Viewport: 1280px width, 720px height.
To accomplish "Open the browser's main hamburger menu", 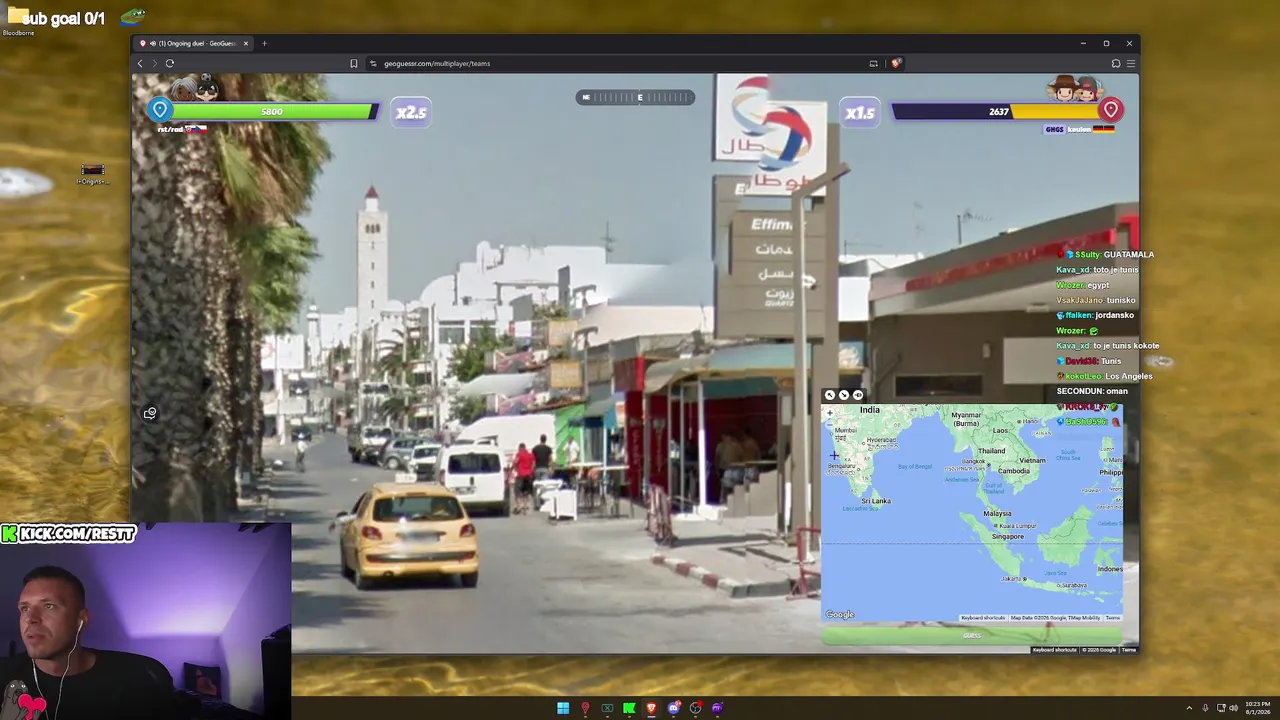I will (1131, 63).
